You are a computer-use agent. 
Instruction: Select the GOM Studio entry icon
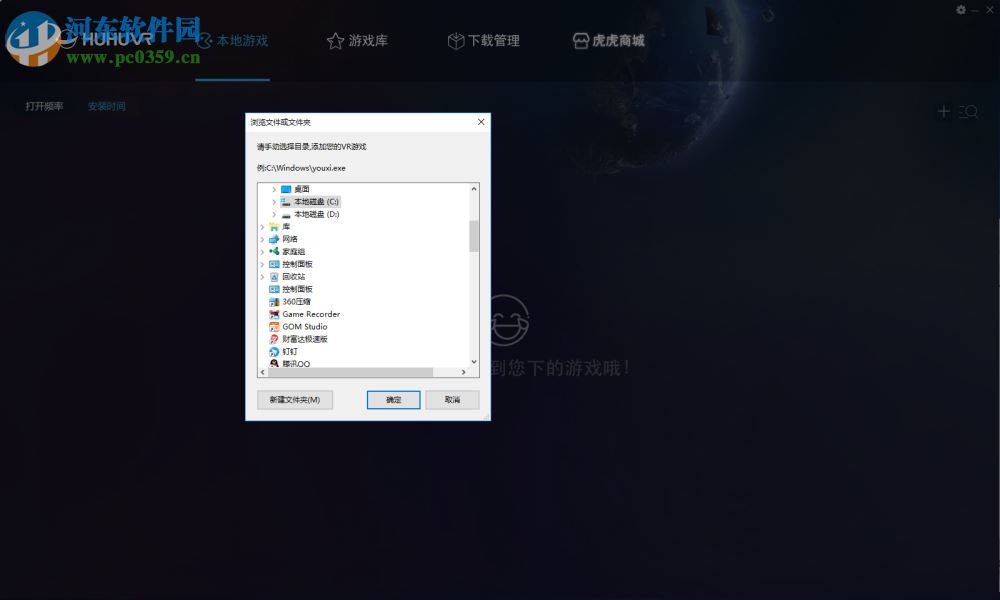click(272, 326)
